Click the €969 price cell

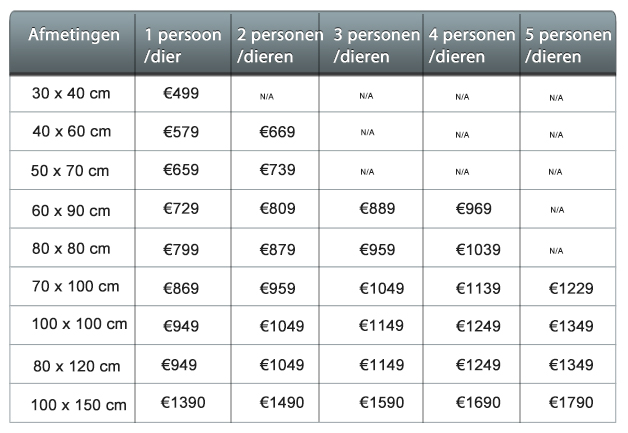(x=473, y=209)
